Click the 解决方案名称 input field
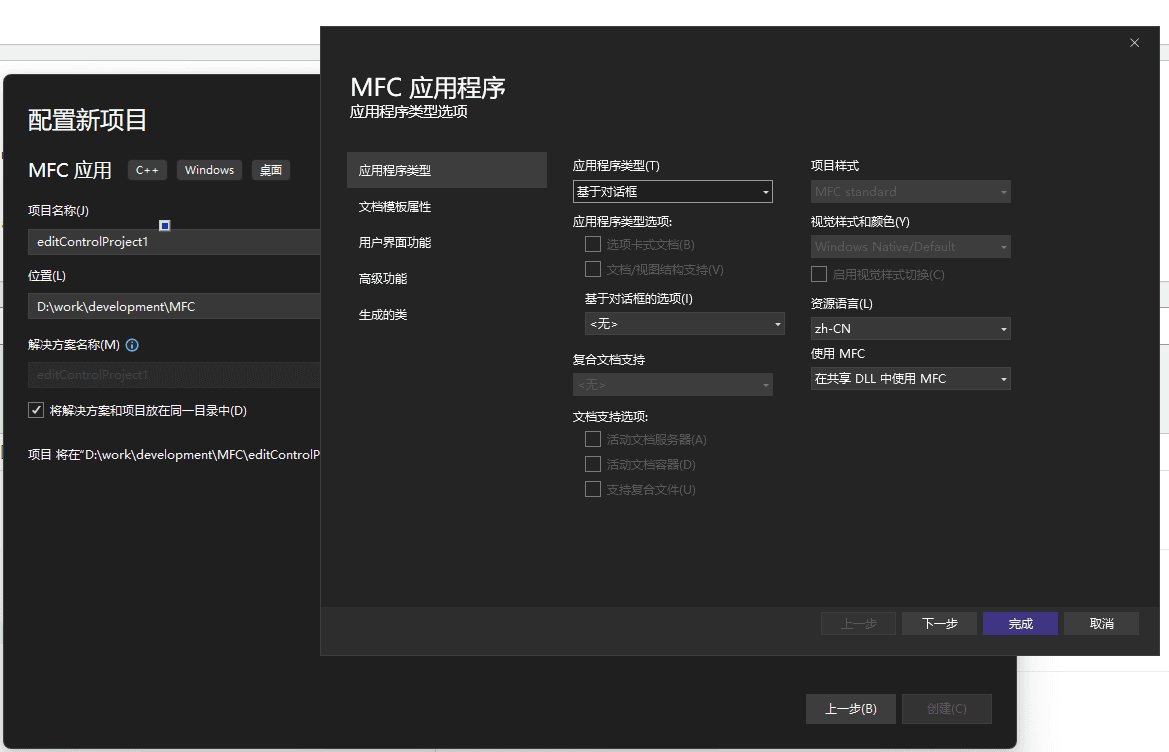 [174, 375]
